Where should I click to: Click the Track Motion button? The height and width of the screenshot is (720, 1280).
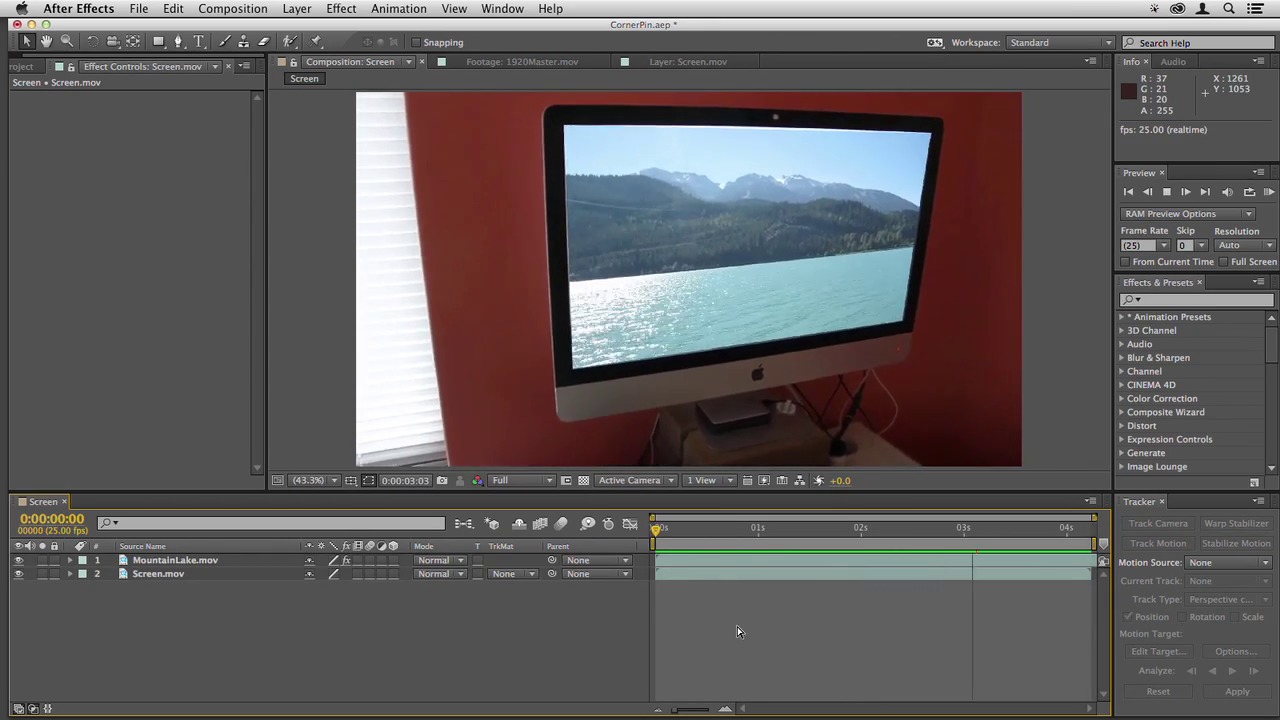(1157, 544)
